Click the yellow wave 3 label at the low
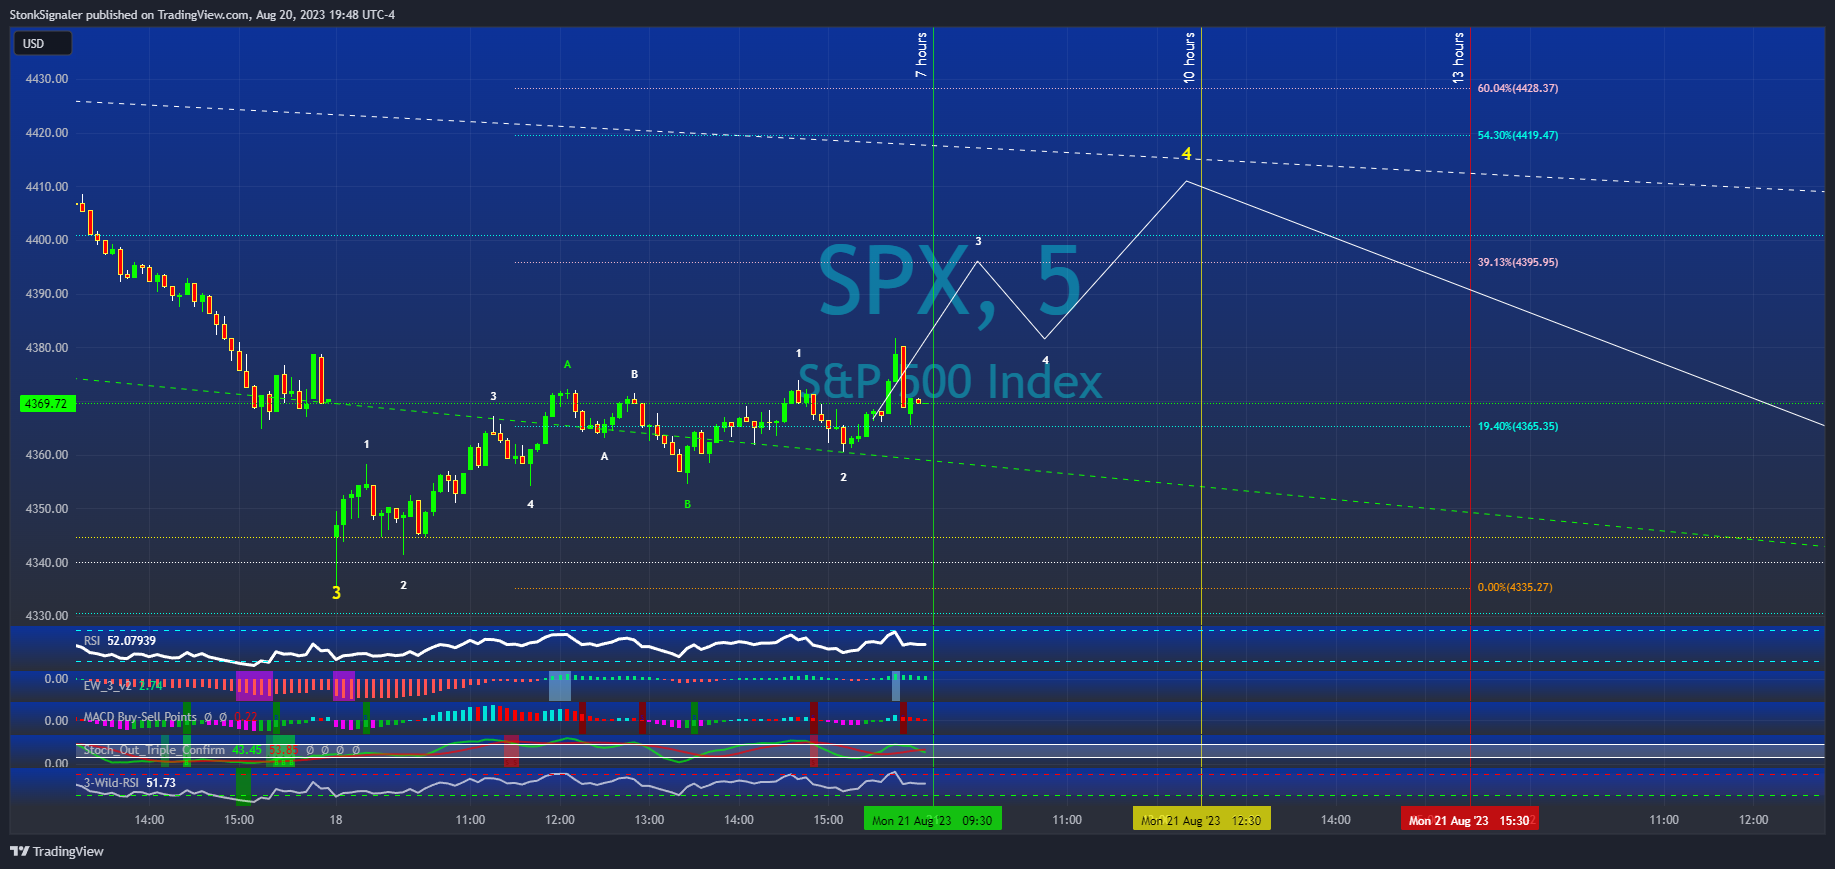1835x869 pixels. coord(336,593)
